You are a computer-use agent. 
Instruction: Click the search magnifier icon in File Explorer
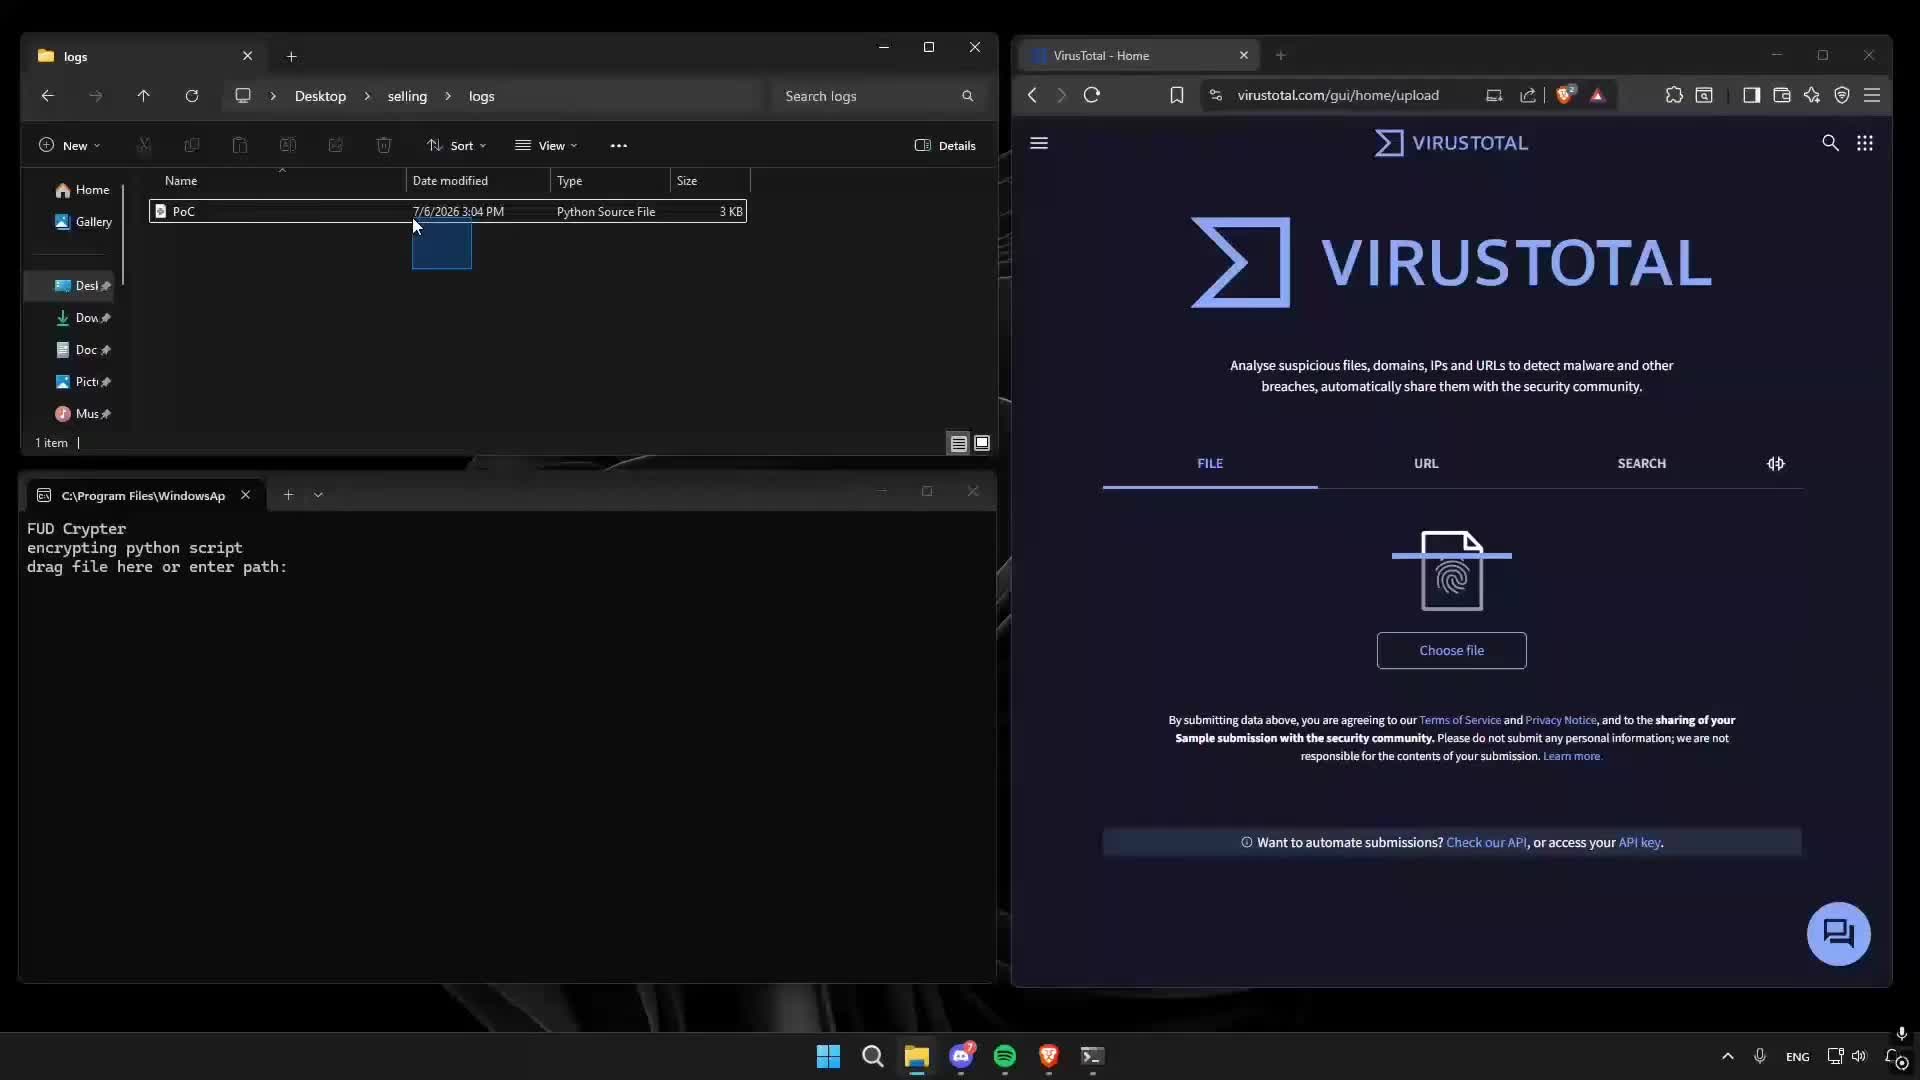tap(967, 96)
